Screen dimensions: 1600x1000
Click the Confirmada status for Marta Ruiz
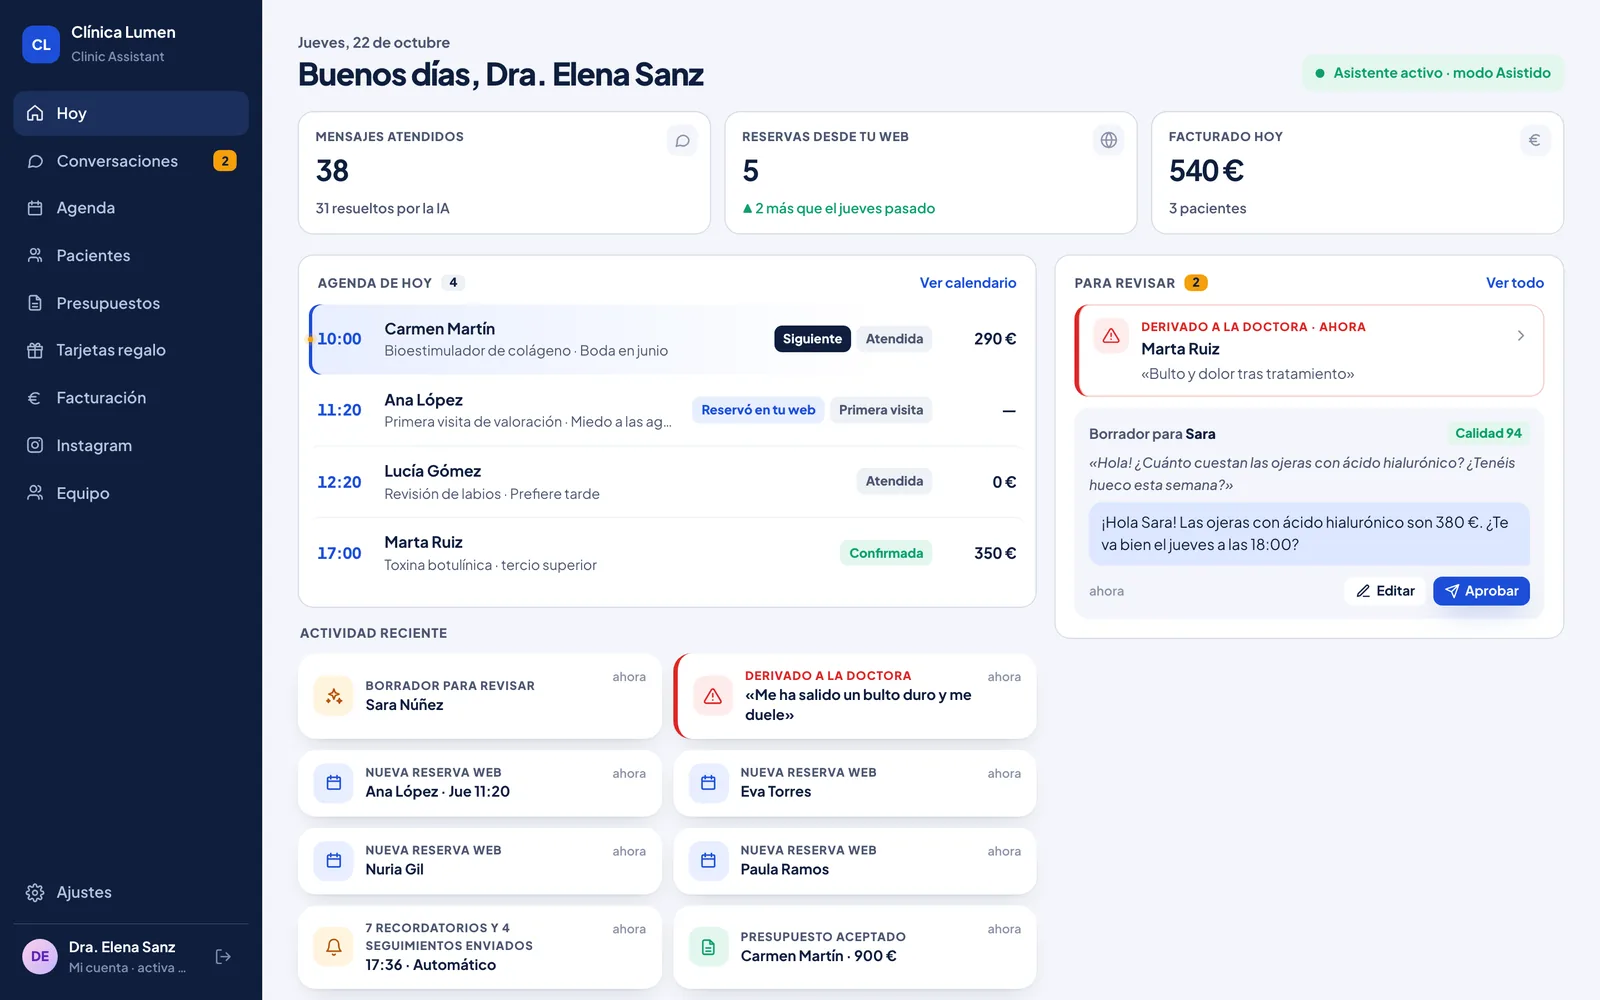point(886,553)
